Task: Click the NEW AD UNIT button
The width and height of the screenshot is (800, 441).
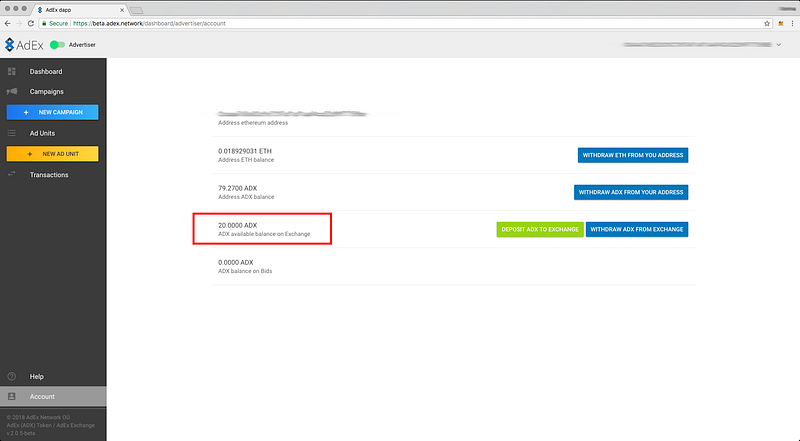Action: coord(53,154)
